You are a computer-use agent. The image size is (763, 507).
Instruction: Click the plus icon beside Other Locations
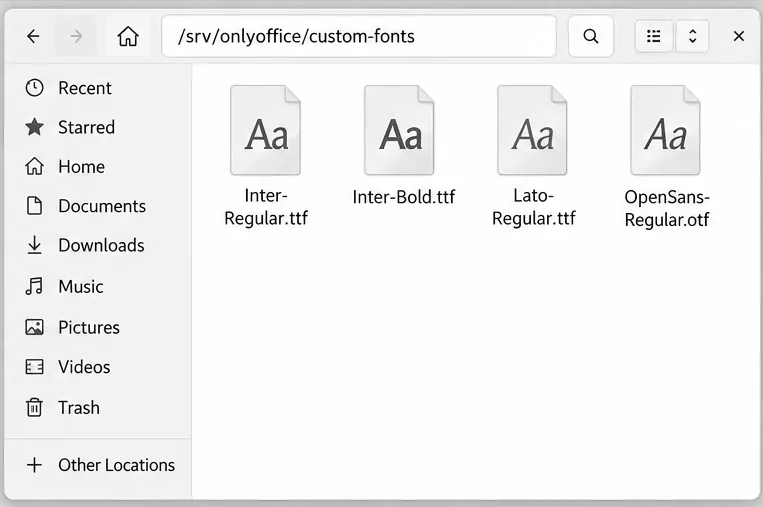(35, 465)
